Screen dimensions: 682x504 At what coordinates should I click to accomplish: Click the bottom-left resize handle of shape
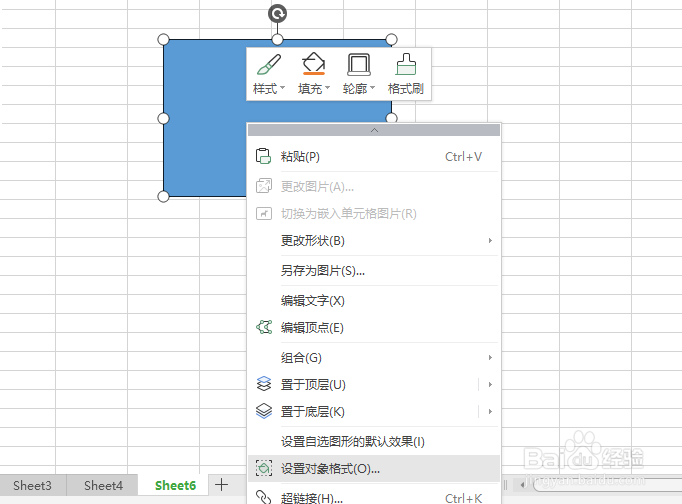click(163, 197)
